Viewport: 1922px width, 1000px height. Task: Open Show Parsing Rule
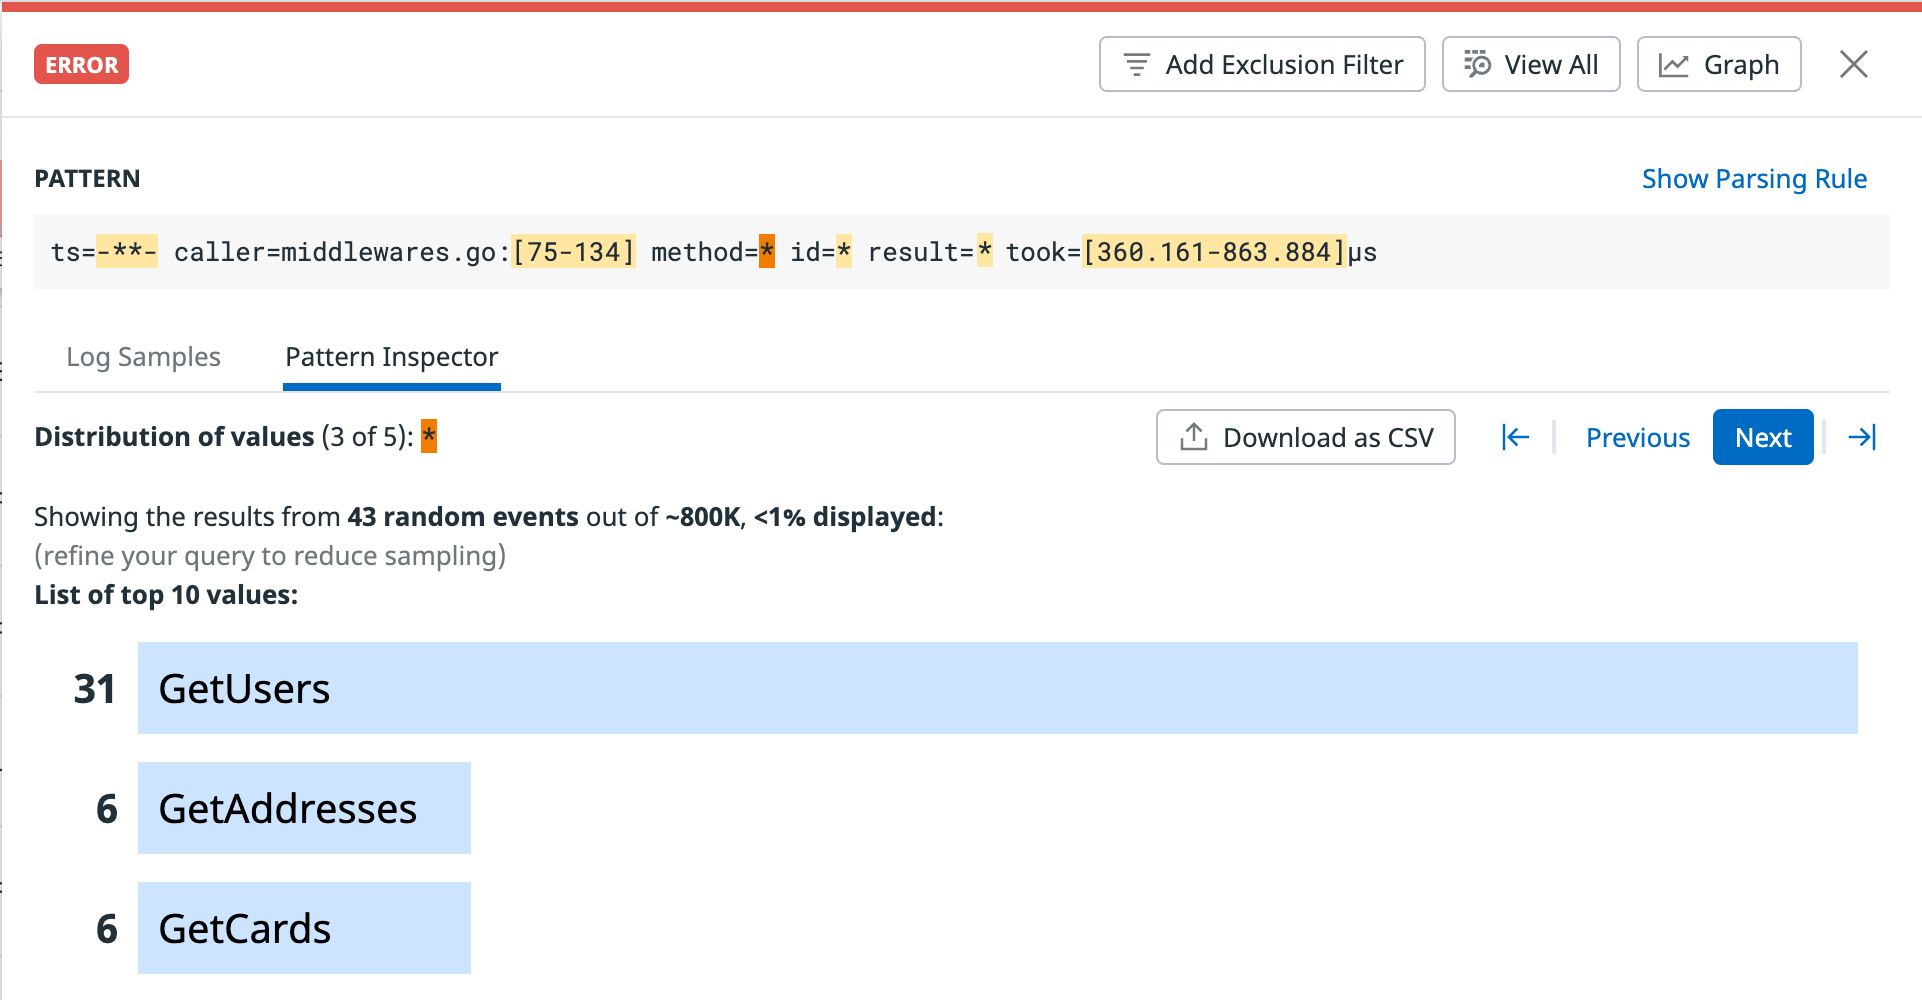pos(1753,178)
